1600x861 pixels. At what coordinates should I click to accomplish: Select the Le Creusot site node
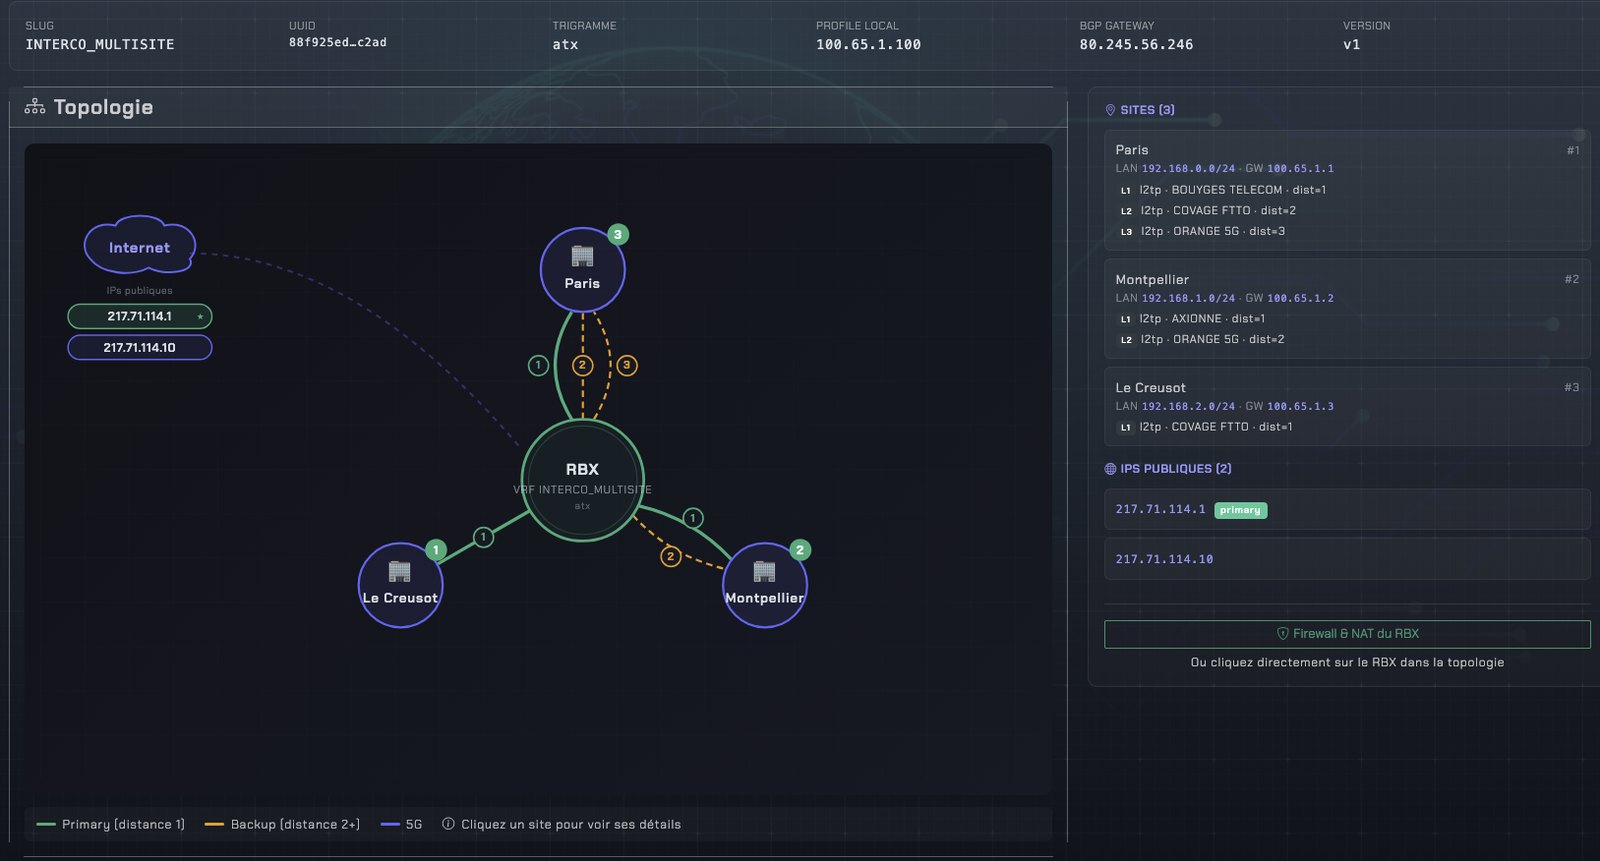point(400,585)
